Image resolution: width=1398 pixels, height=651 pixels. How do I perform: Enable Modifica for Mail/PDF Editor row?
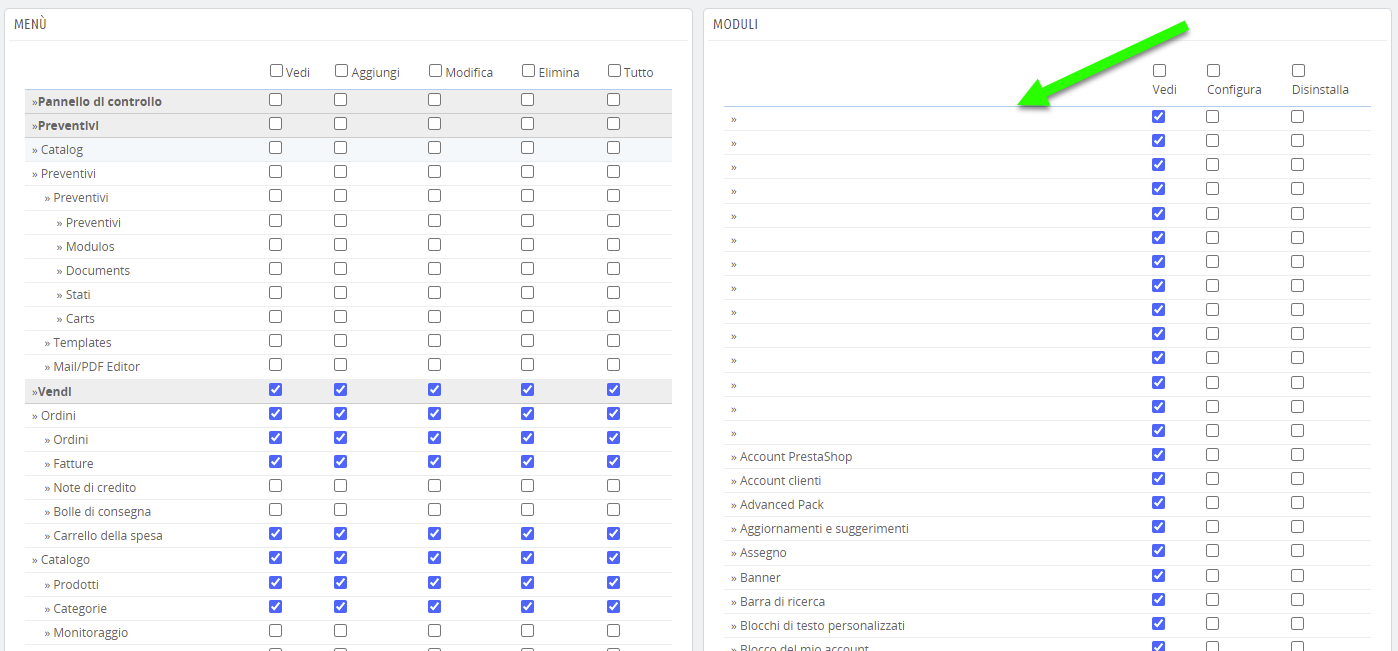coord(435,365)
